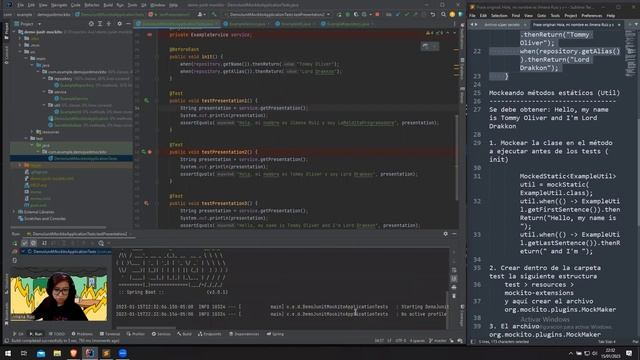
Task: Open the run configuration dropdown in toolbar
Action: pyautogui.click(x=278, y=14)
